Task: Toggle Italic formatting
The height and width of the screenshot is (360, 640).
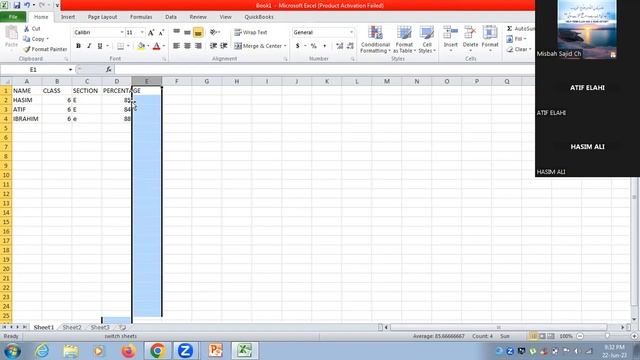Action: [89, 46]
